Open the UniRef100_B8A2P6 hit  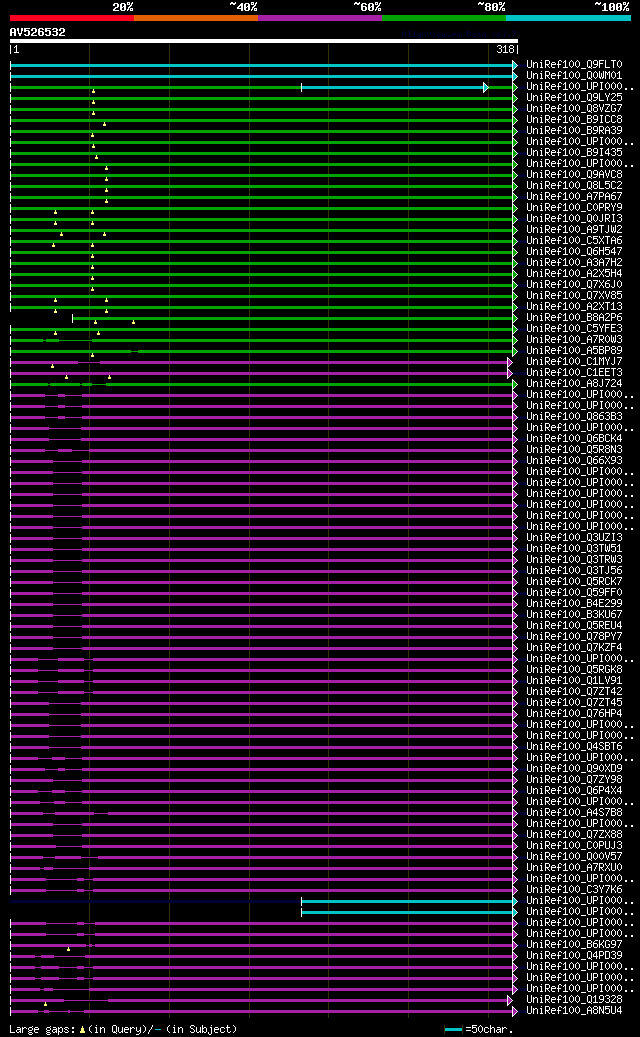pyautogui.click(x=574, y=317)
